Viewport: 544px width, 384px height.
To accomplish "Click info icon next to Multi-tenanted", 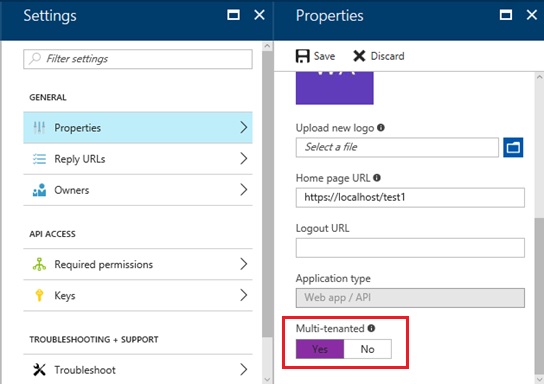I will [371, 328].
